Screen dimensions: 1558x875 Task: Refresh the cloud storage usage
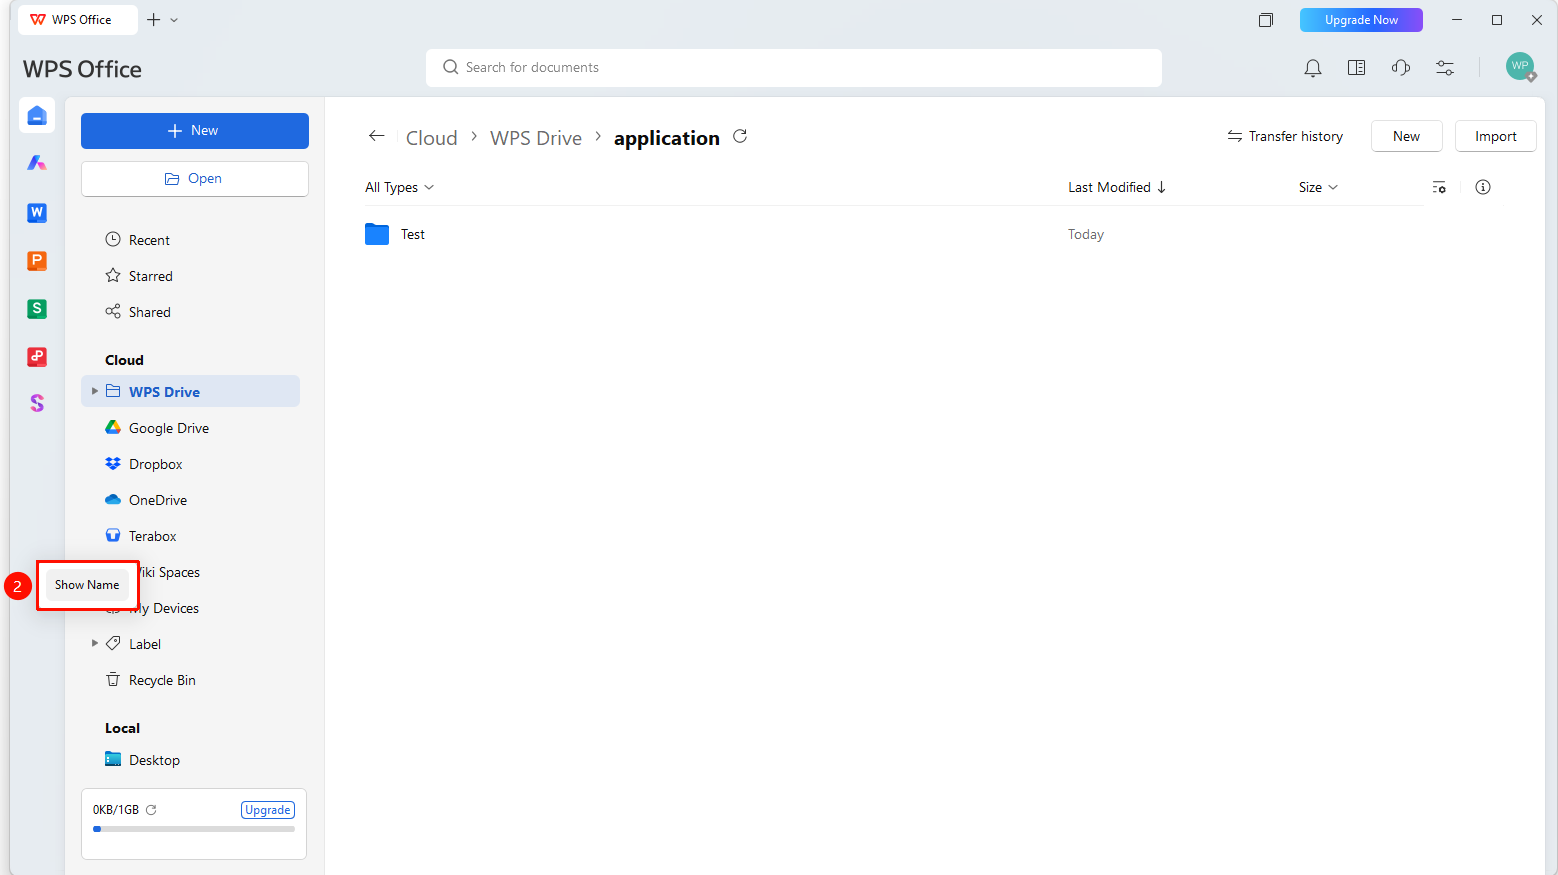tap(151, 810)
